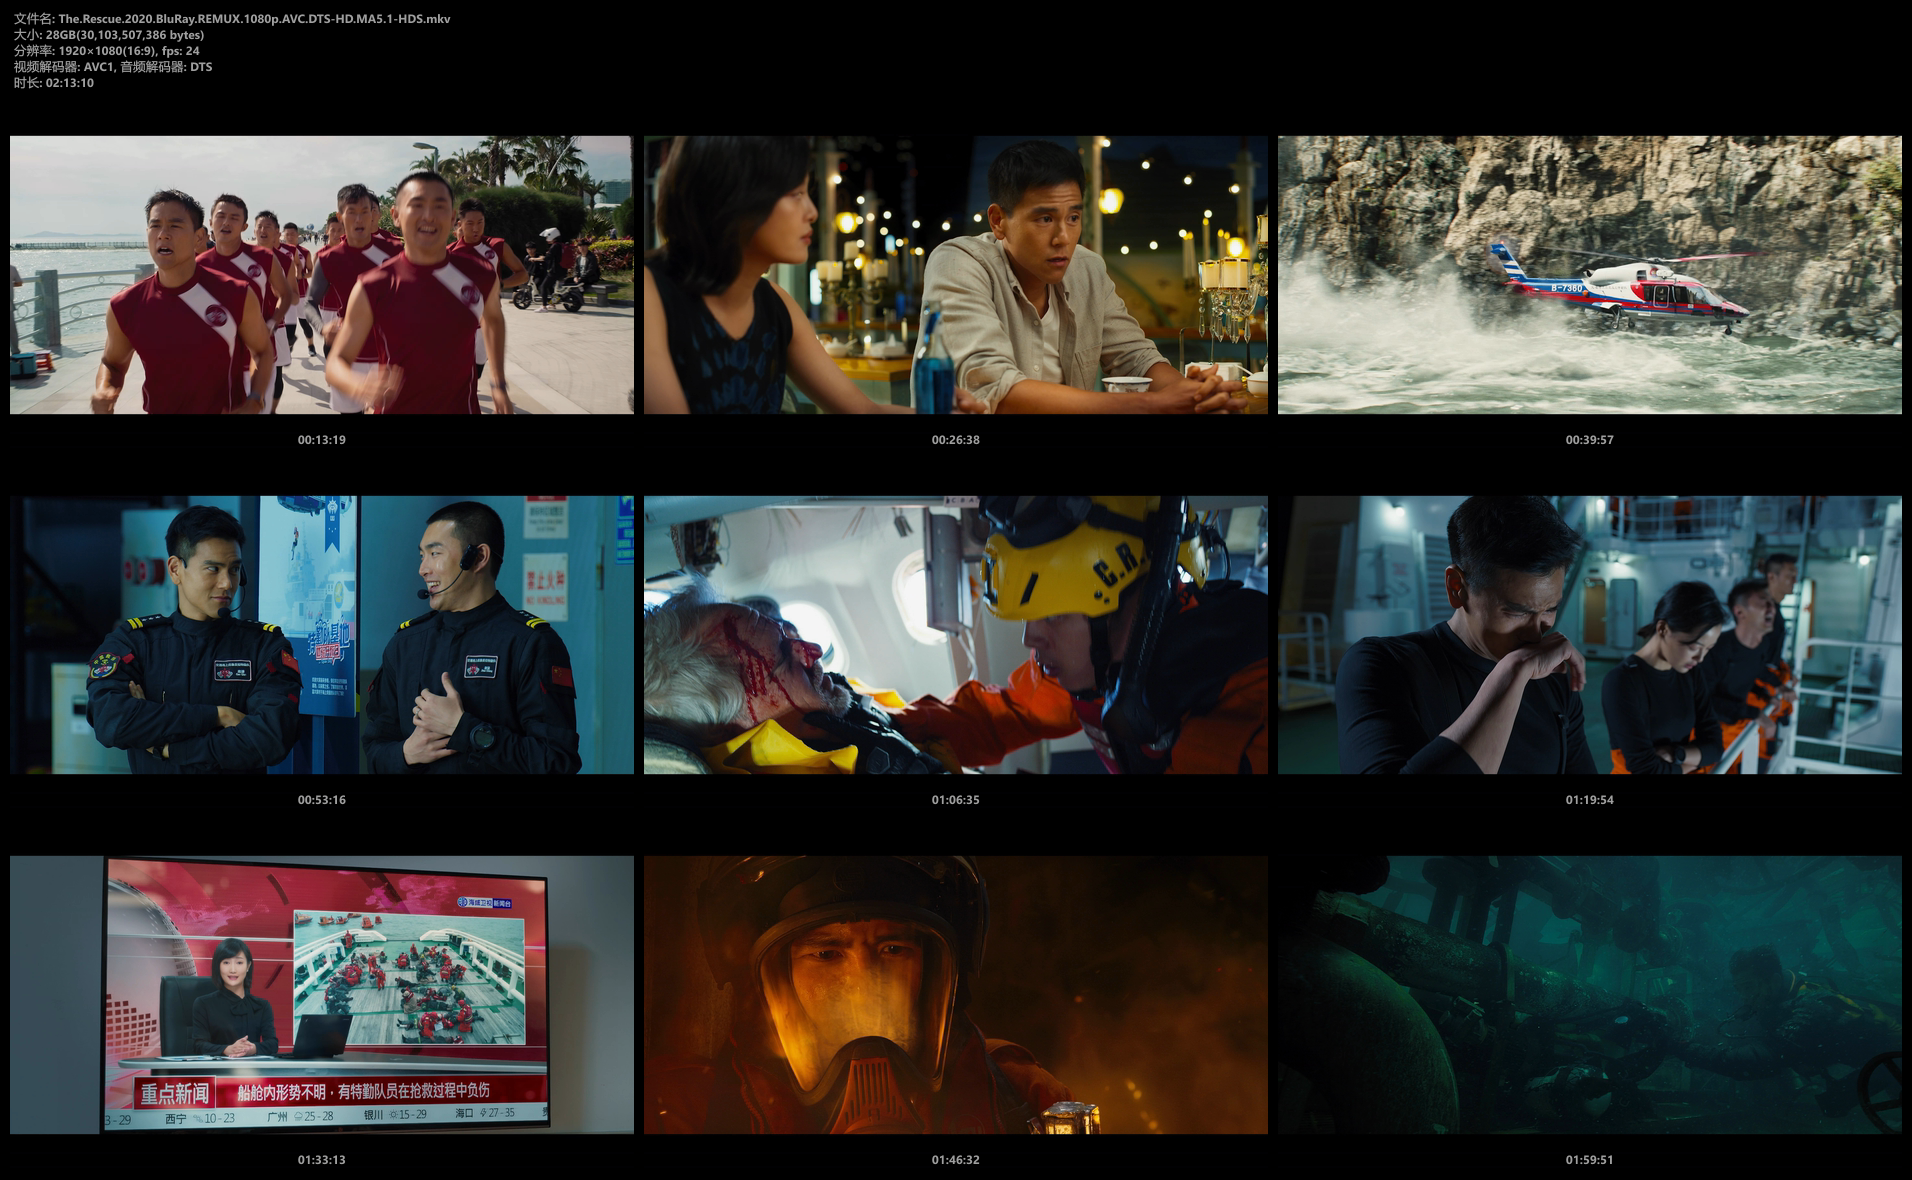Click the helicopter rescue thumbnail at 00:39:57
This screenshot has height=1180, width=1912.
click(1590, 275)
